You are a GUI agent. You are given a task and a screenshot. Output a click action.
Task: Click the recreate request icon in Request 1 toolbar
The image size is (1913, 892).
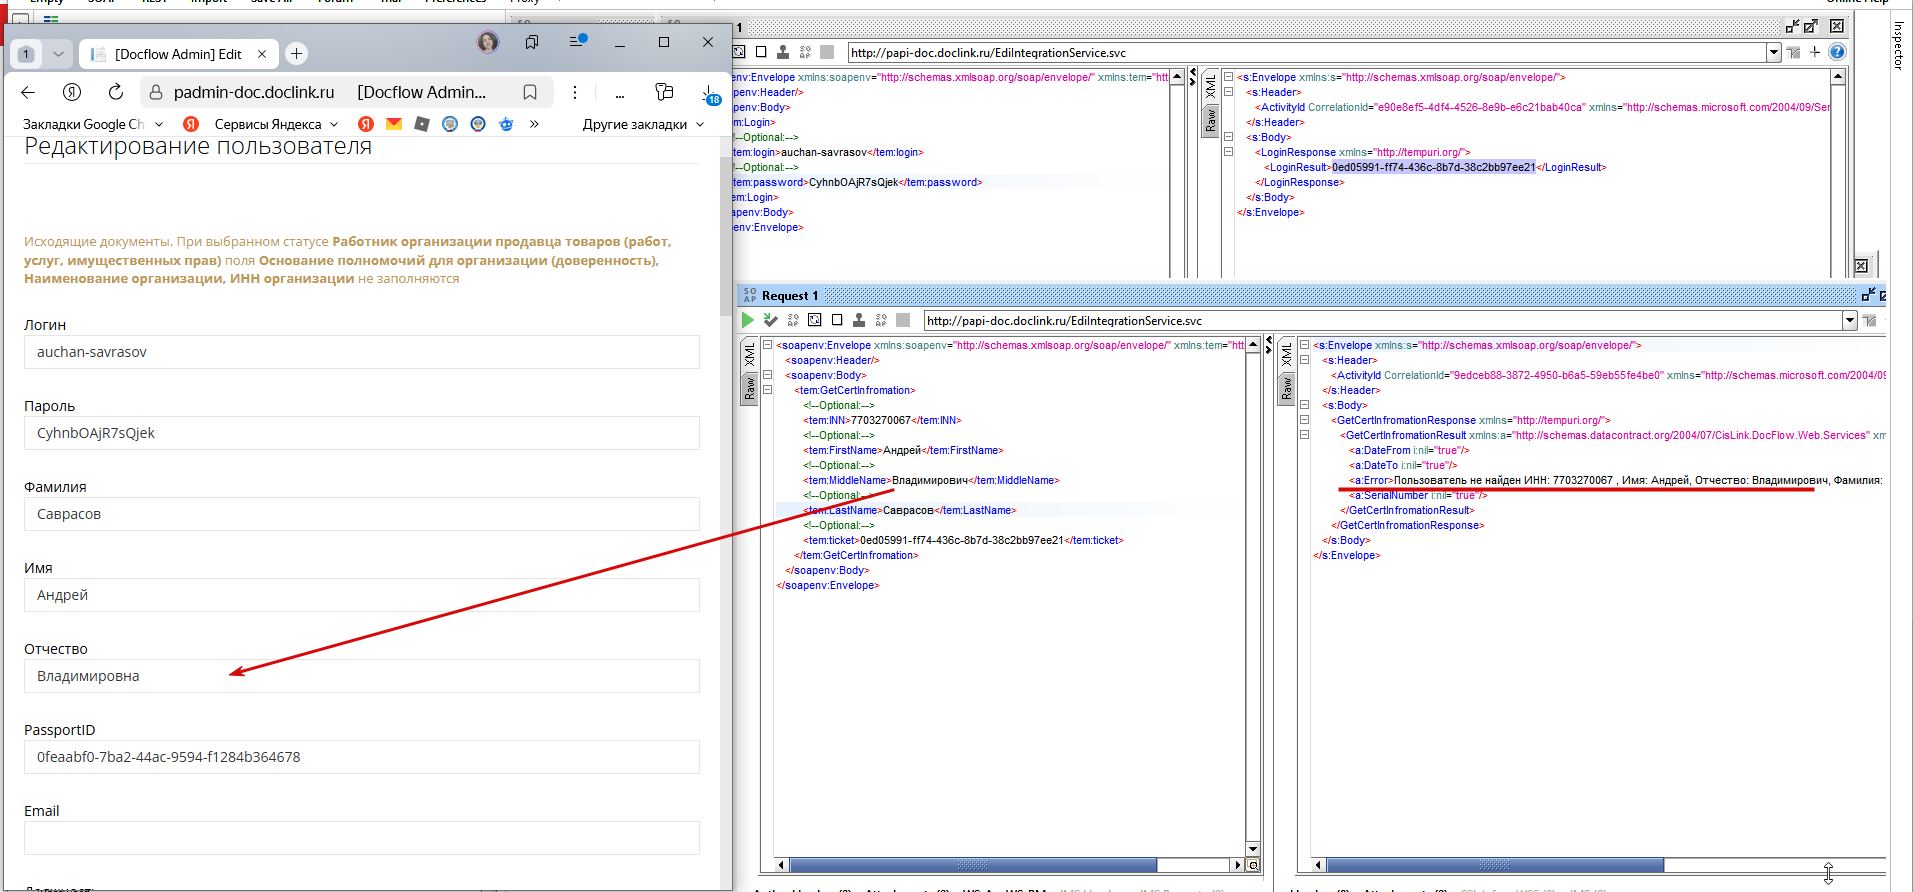pos(815,320)
